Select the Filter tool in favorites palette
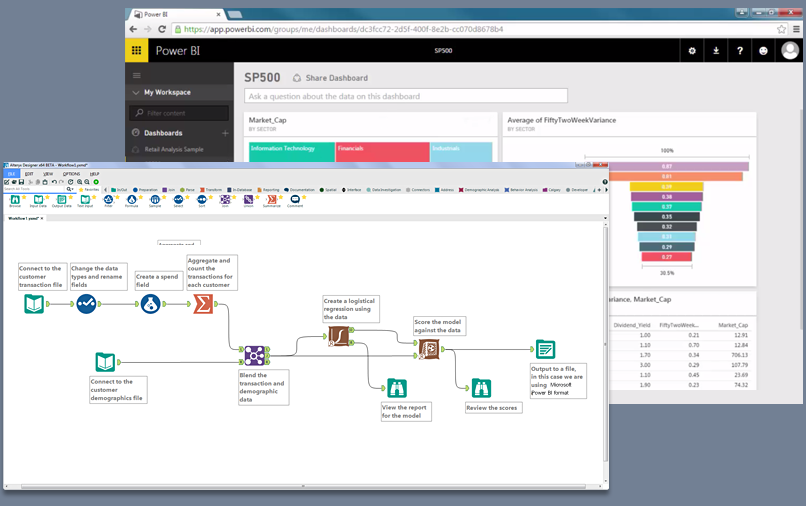The height and width of the screenshot is (506, 806). 108,200
